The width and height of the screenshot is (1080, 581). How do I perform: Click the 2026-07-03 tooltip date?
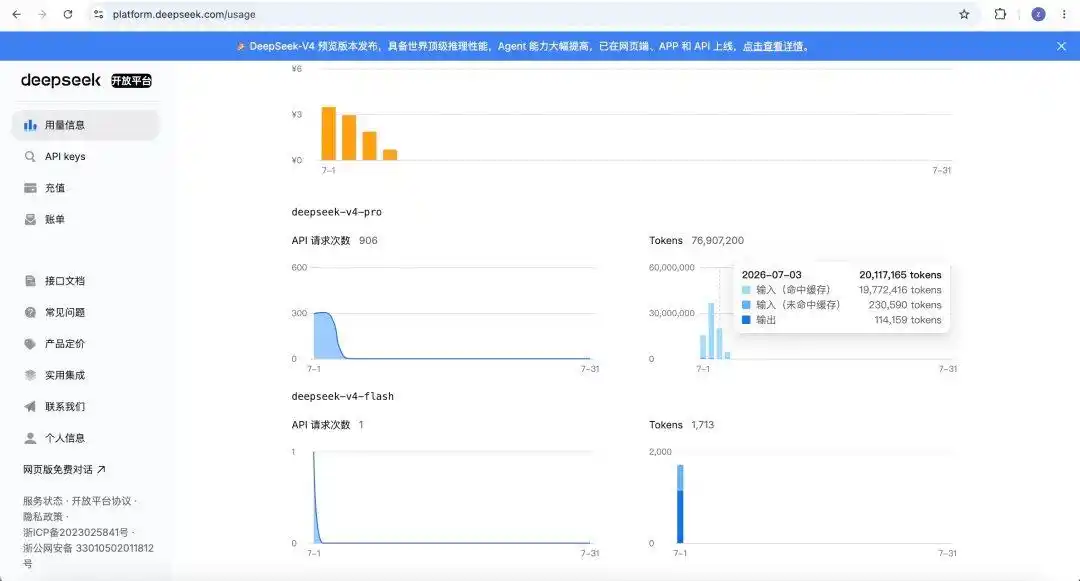click(x=771, y=275)
